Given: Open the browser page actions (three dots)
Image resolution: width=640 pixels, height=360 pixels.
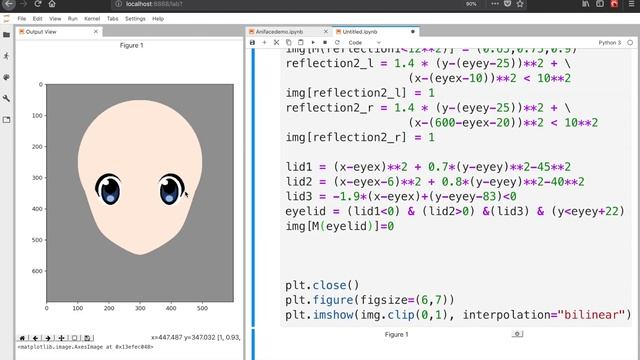Looking at the screenshot, I should [495, 4].
